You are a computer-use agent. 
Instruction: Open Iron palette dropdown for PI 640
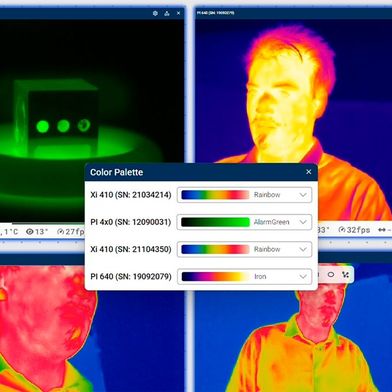coord(244,276)
